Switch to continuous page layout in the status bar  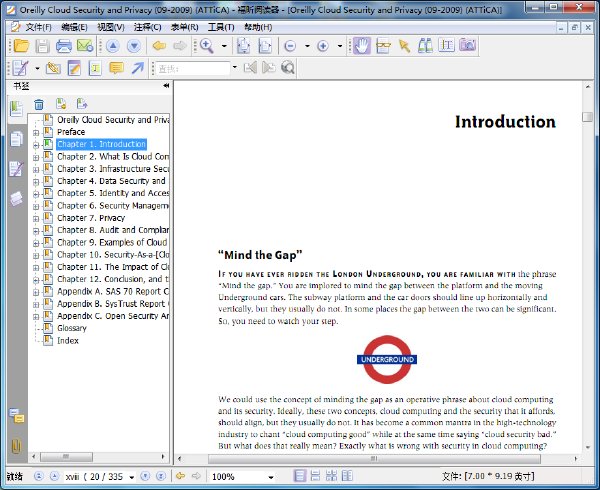pyautogui.click(x=315, y=476)
